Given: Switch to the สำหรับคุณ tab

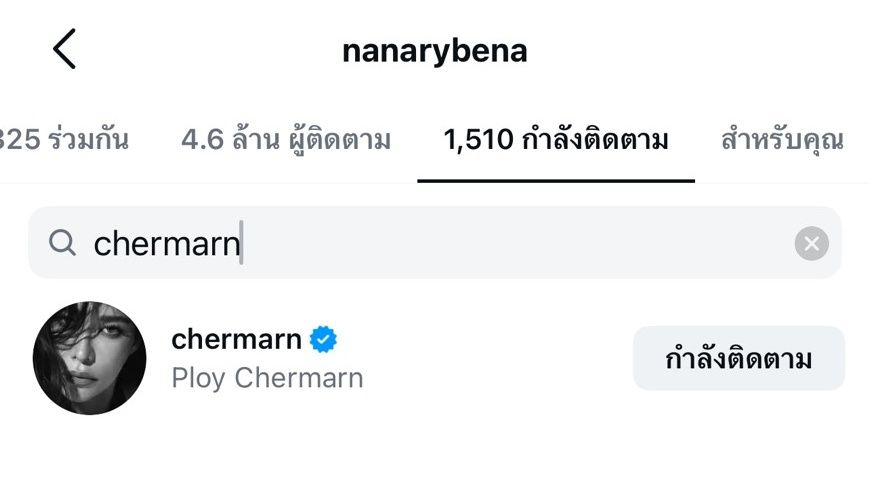Looking at the screenshot, I should (x=781, y=140).
